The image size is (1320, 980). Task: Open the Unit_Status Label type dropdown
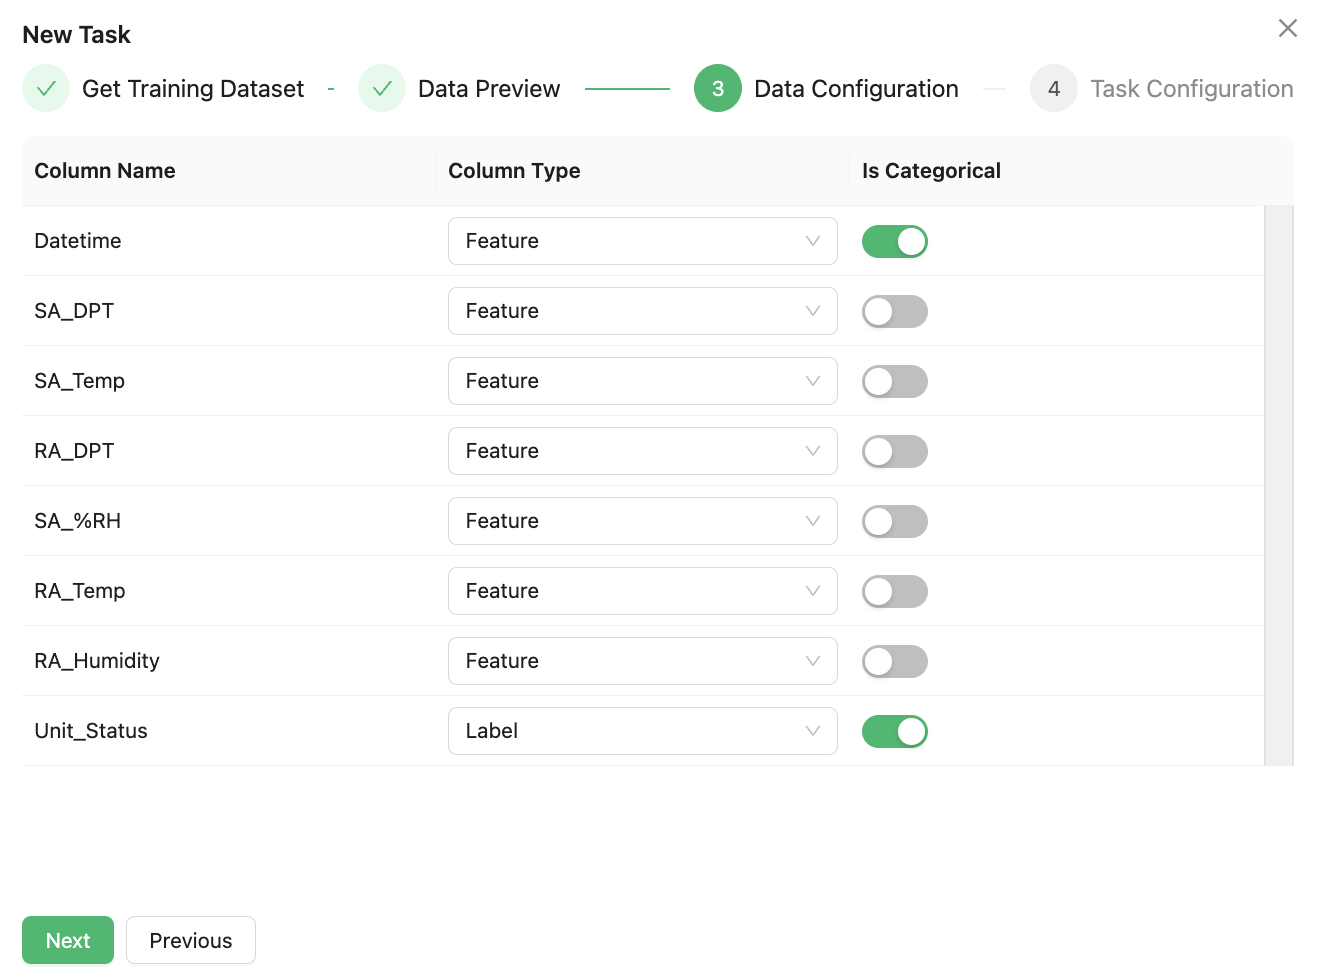642,732
